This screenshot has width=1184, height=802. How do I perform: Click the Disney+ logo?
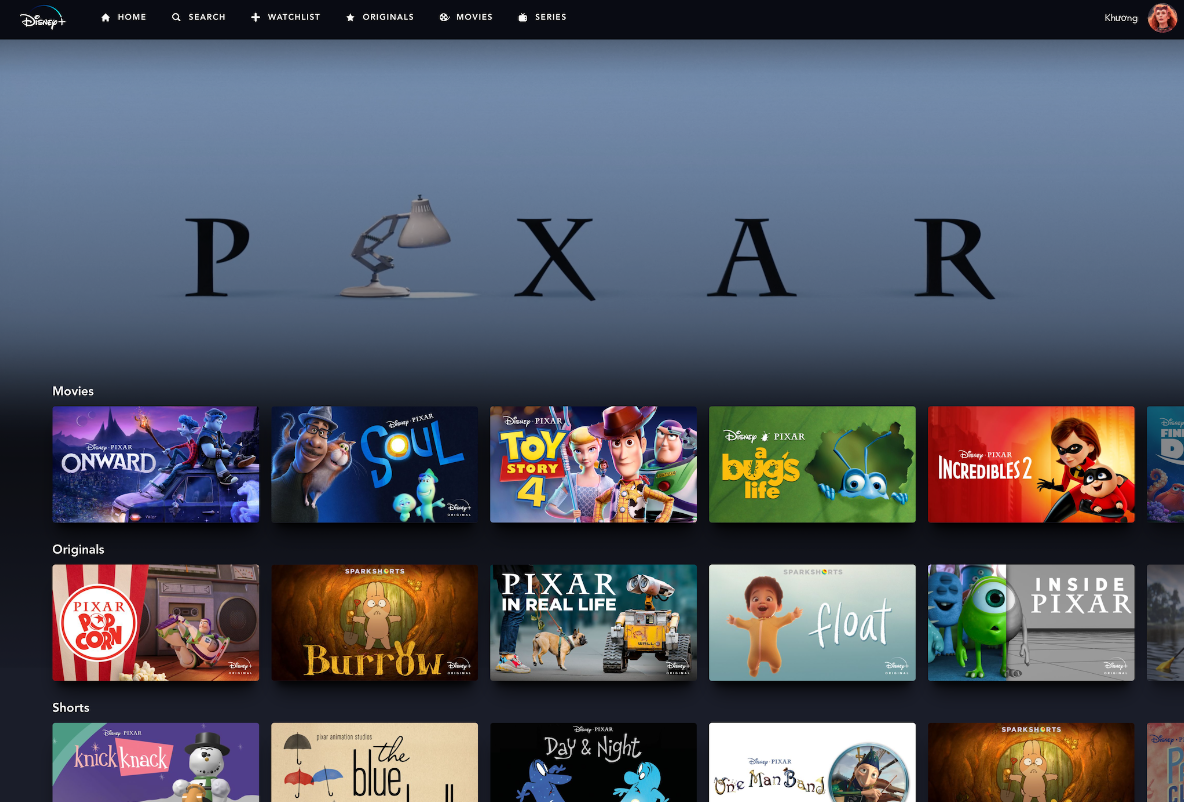[x=42, y=18]
